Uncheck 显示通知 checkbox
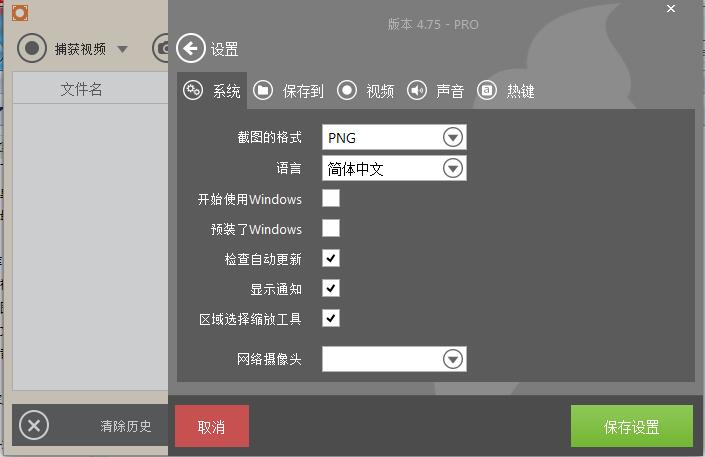 [x=331, y=288]
